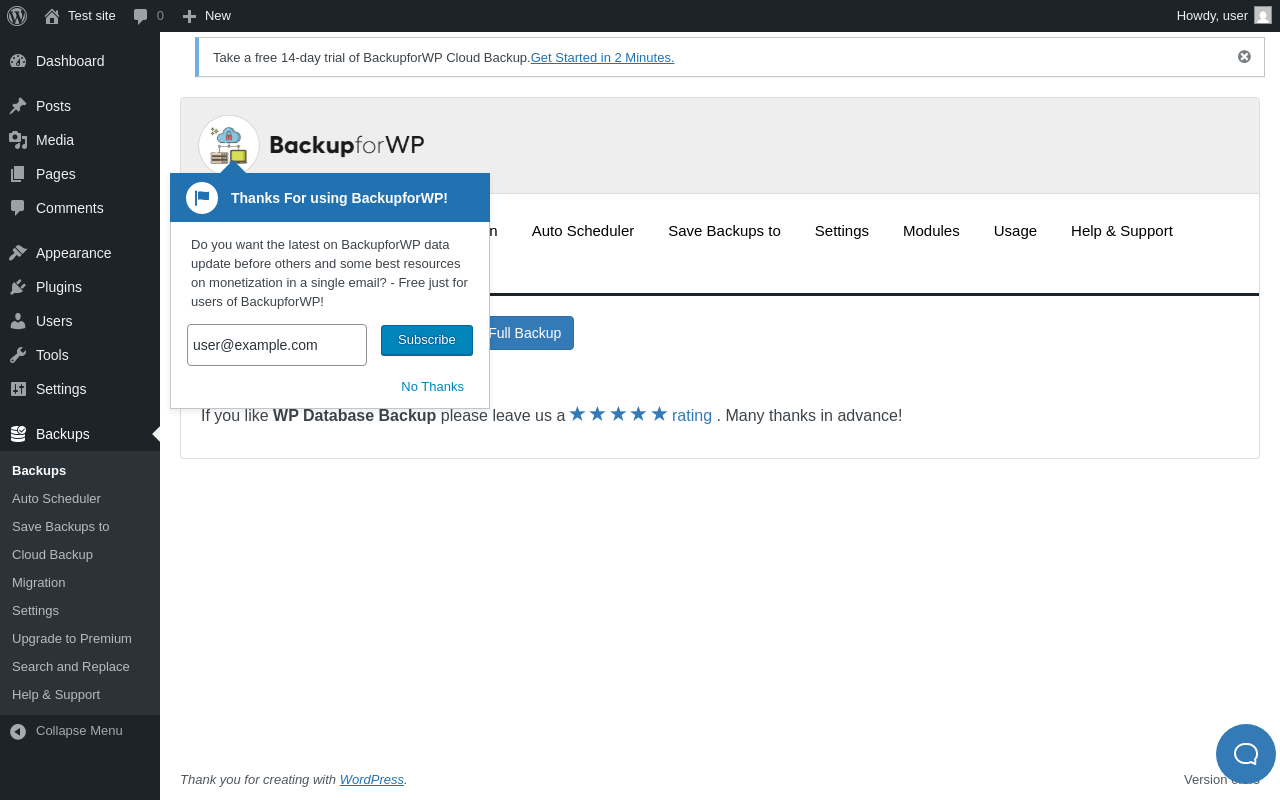The height and width of the screenshot is (800, 1280).
Task: Open the Test site home icon
Action: pos(52,16)
